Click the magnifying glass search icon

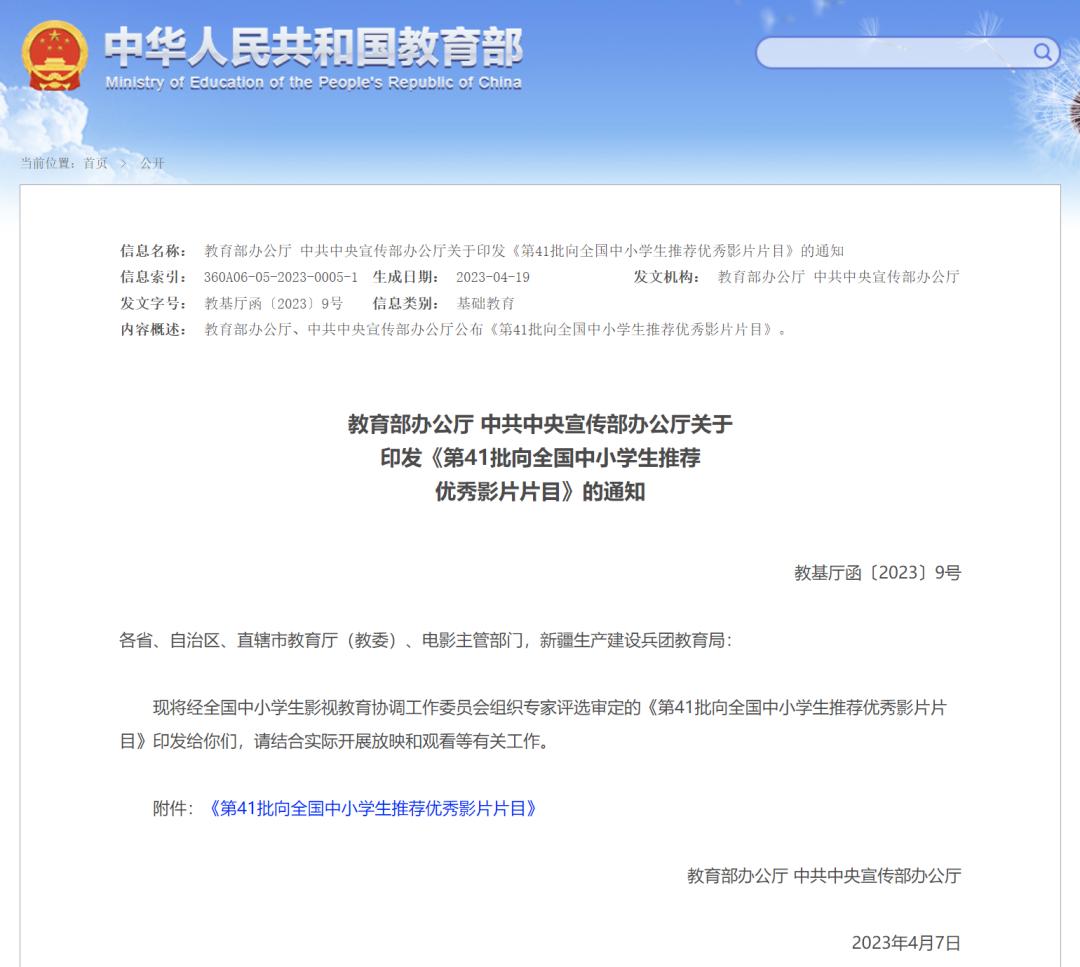point(1043,51)
